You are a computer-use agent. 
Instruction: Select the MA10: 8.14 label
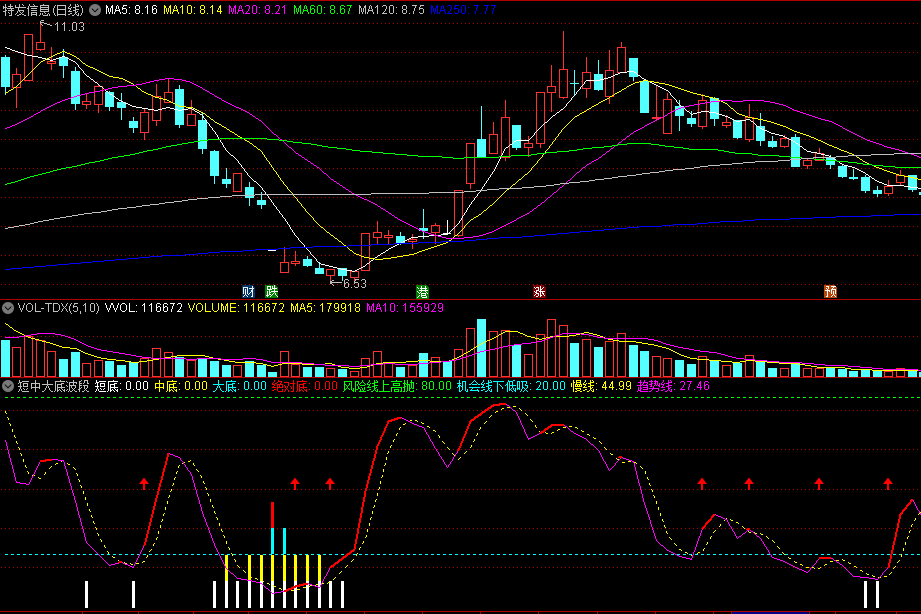click(x=193, y=10)
